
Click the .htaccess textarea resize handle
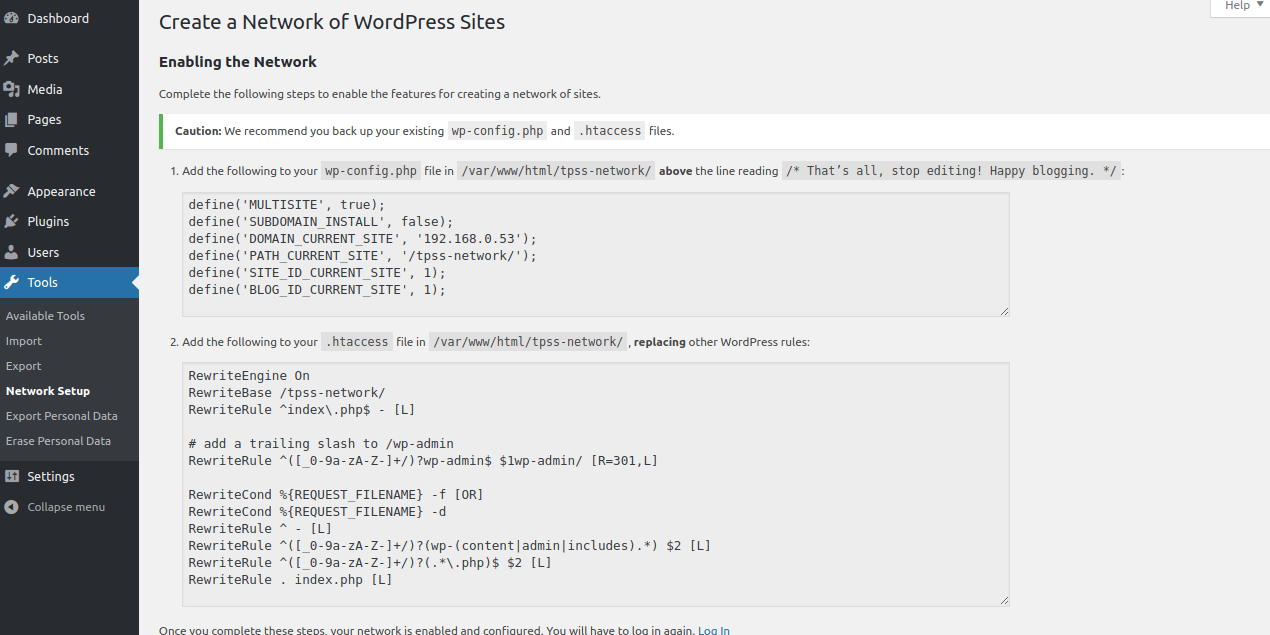[x=1003, y=600]
